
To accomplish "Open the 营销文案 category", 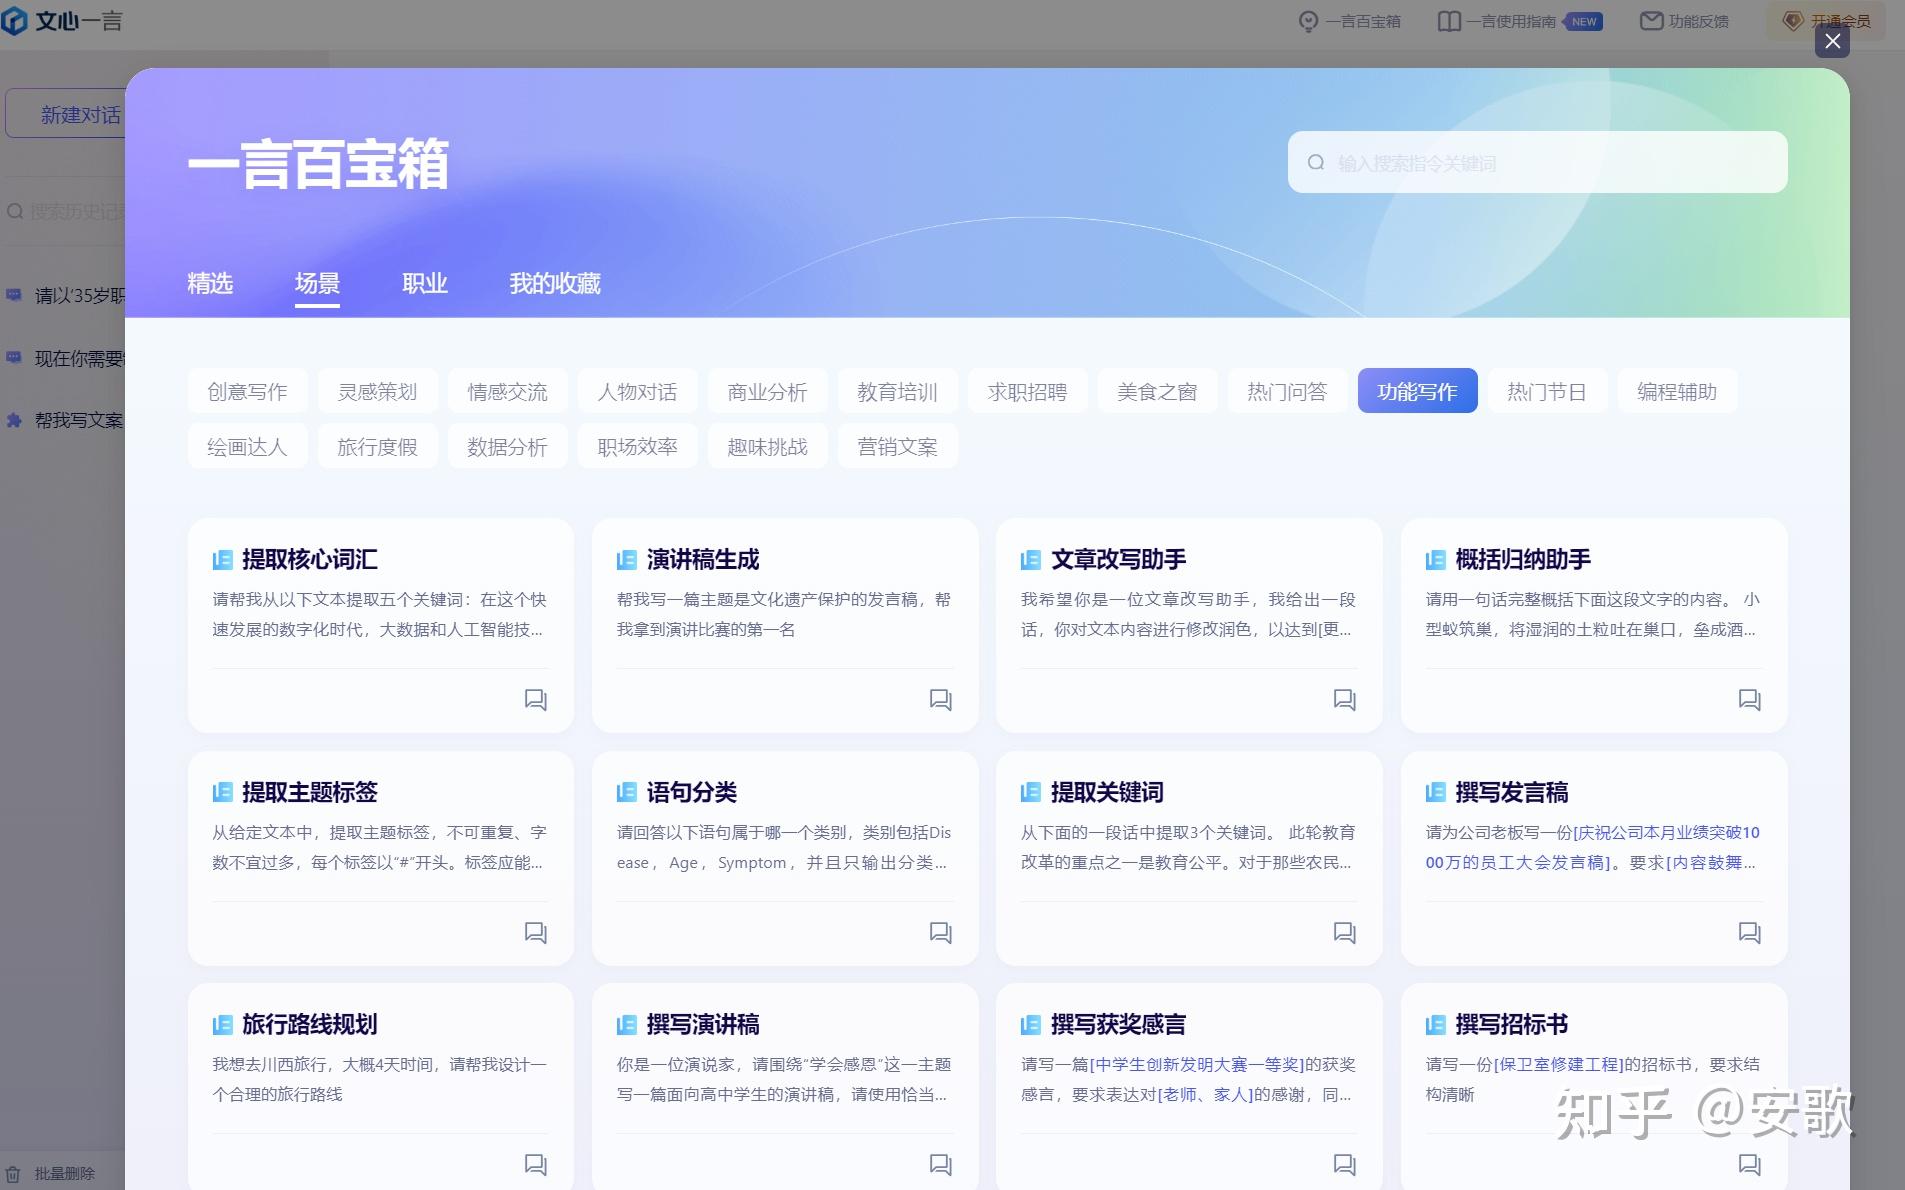I will click(897, 446).
